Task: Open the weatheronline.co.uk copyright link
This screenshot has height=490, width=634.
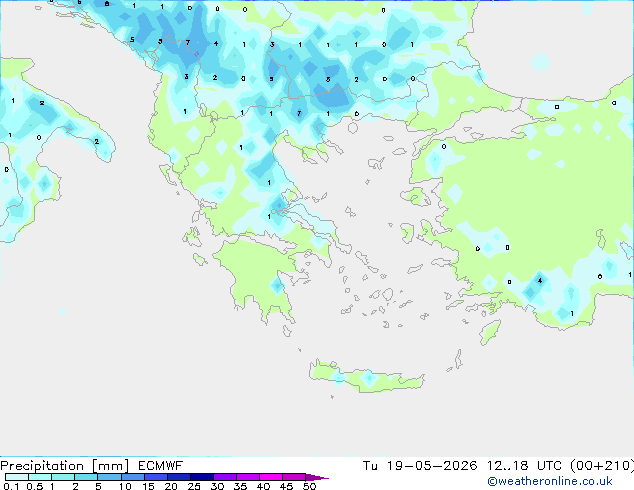Action: pyautogui.click(x=550, y=481)
